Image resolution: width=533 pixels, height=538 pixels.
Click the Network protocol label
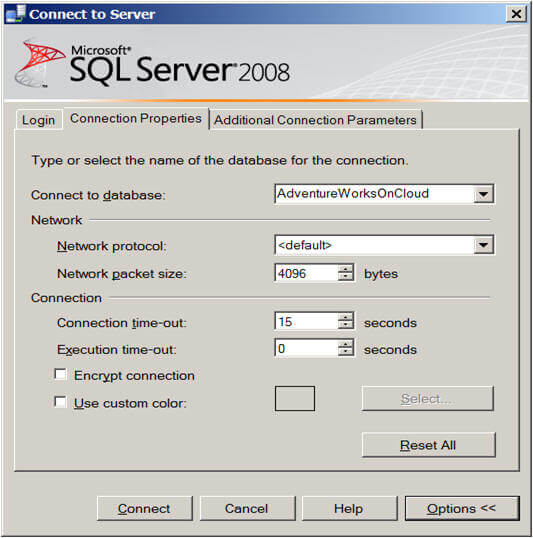coord(112,246)
